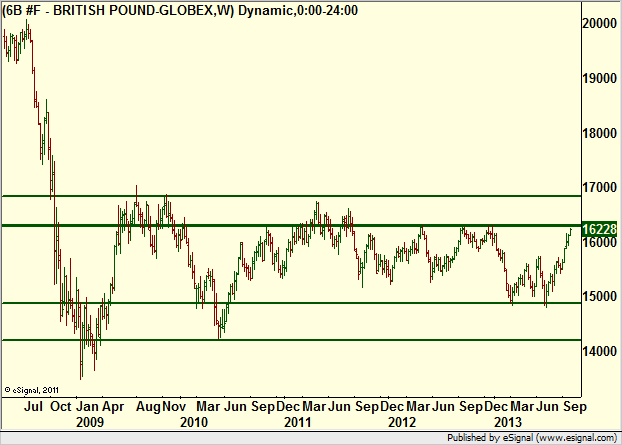This screenshot has height=445, width=622.
Task: Select the 2012 year label on time axis
Action: (402, 422)
